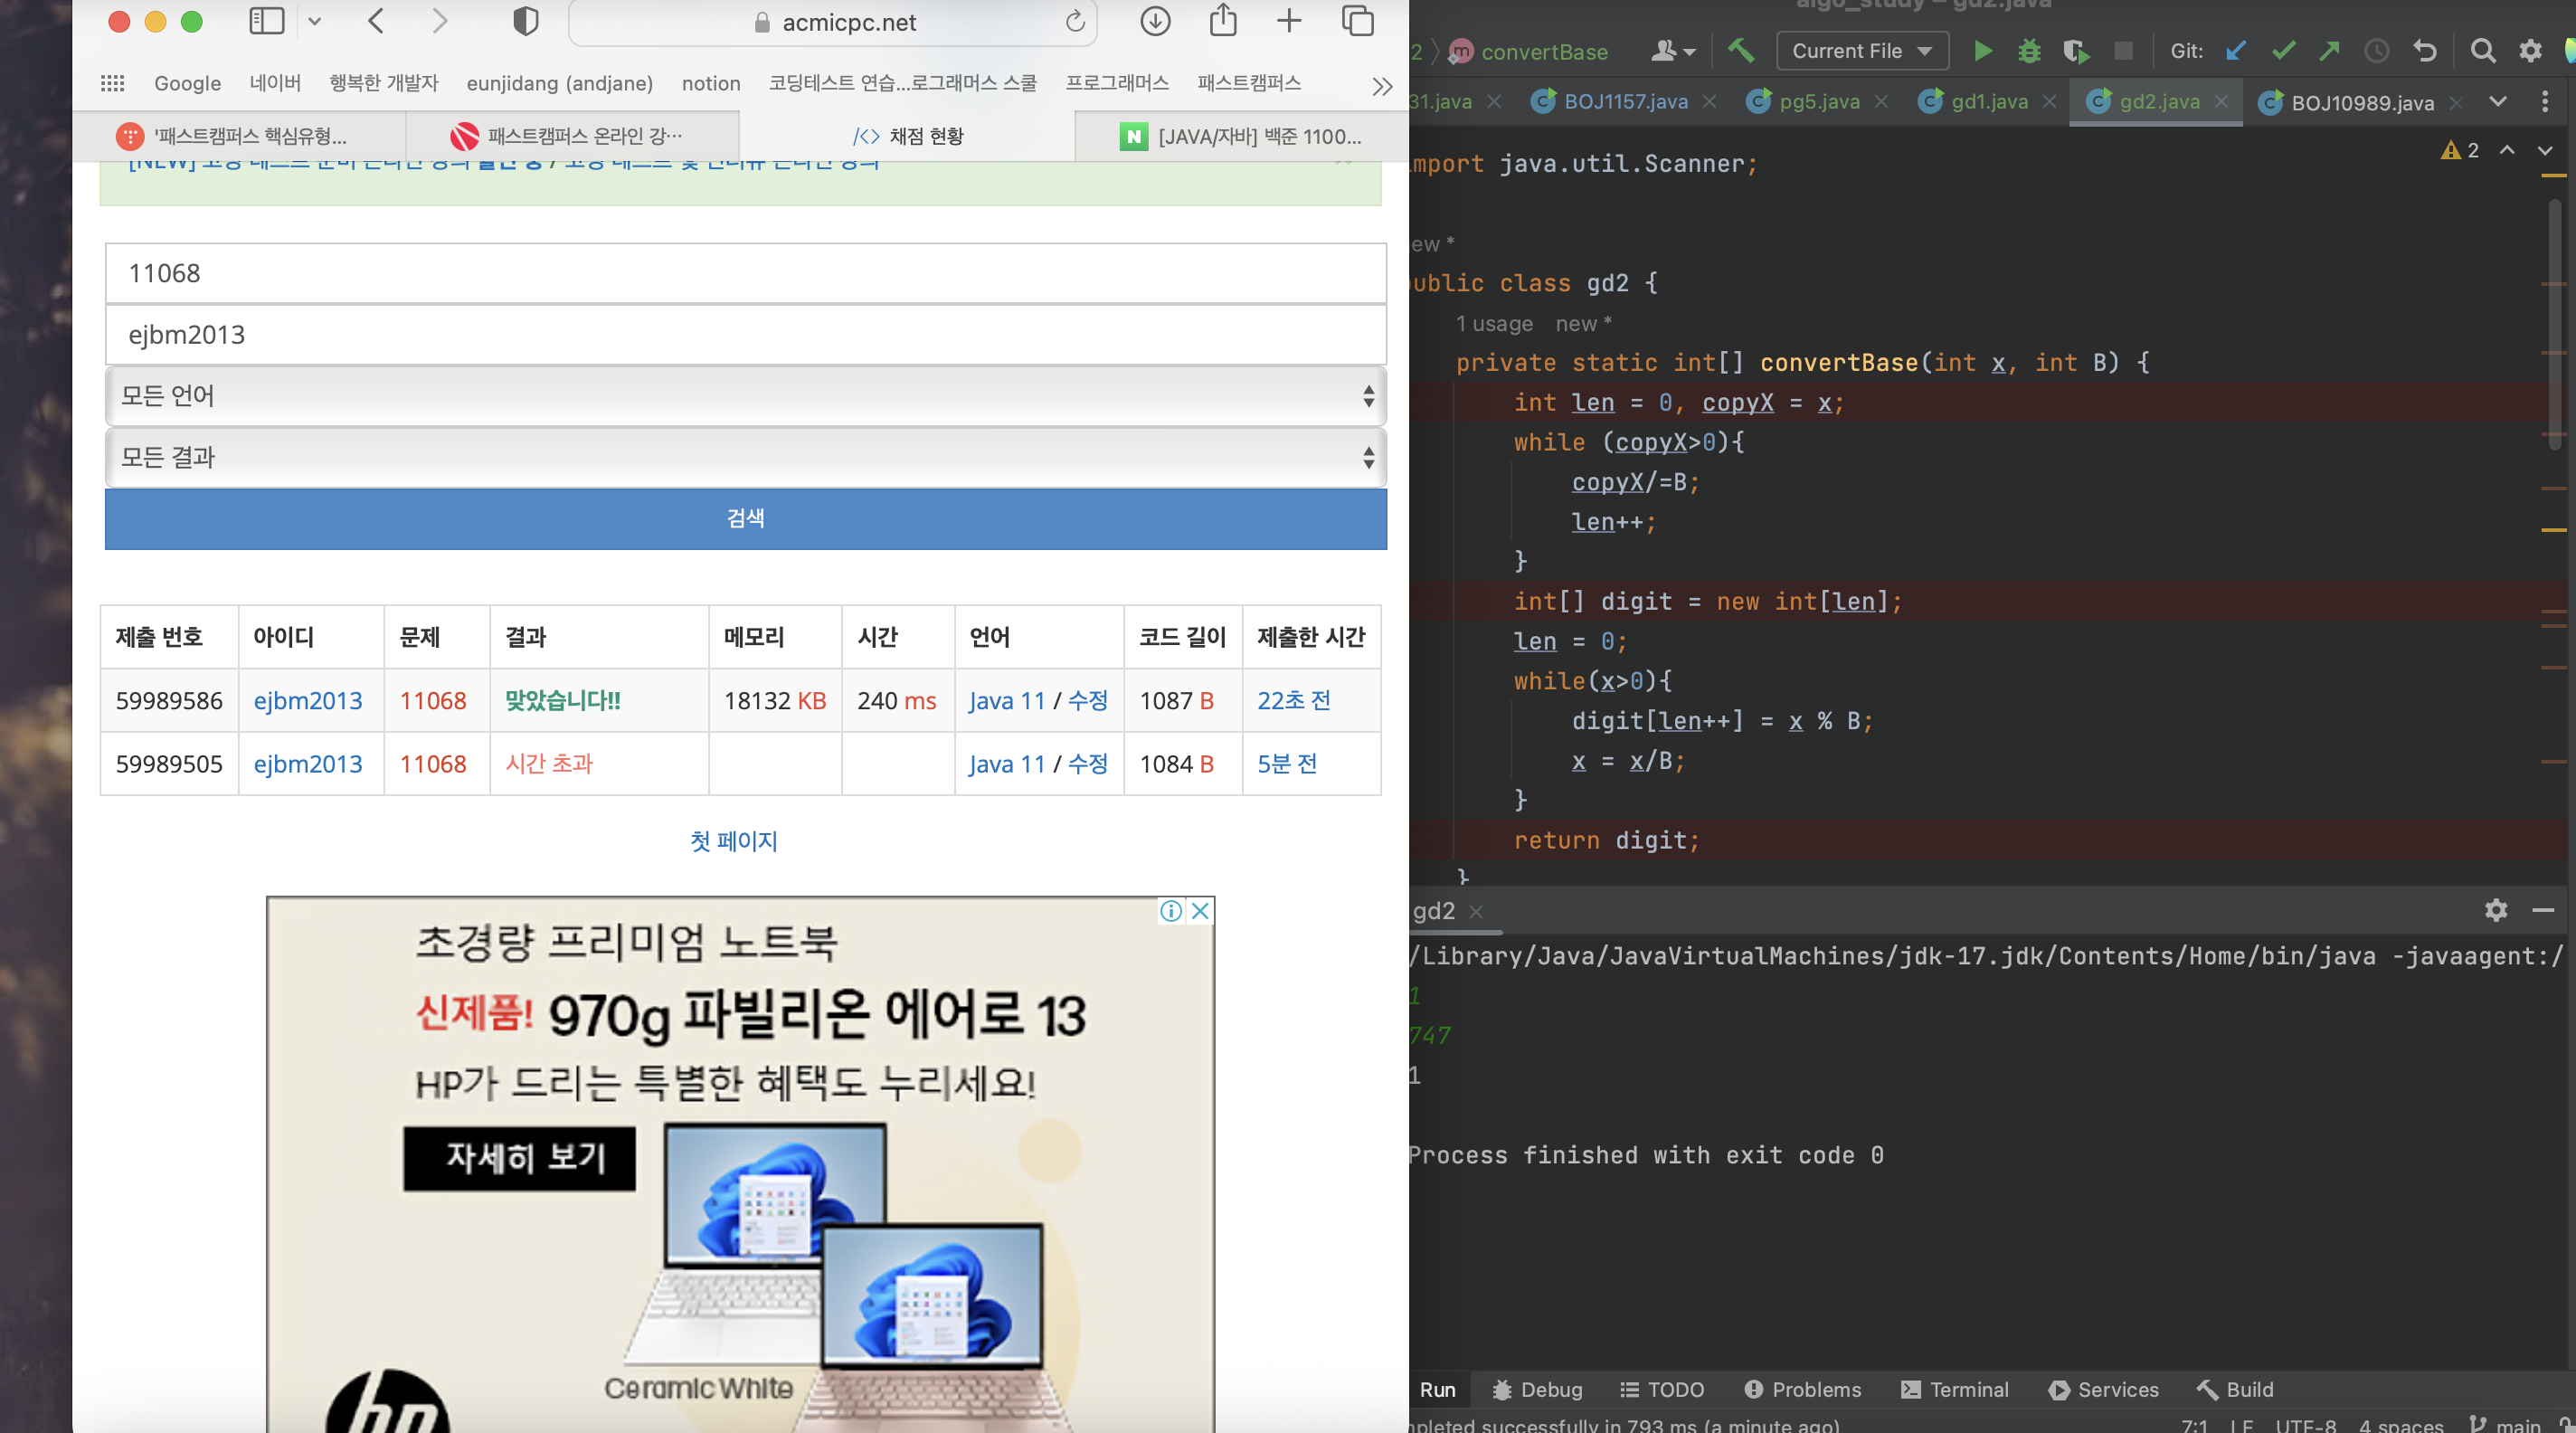Click the 첫 페이지 link
The width and height of the screenshot is (2576, 1433).
coord(733,840)
